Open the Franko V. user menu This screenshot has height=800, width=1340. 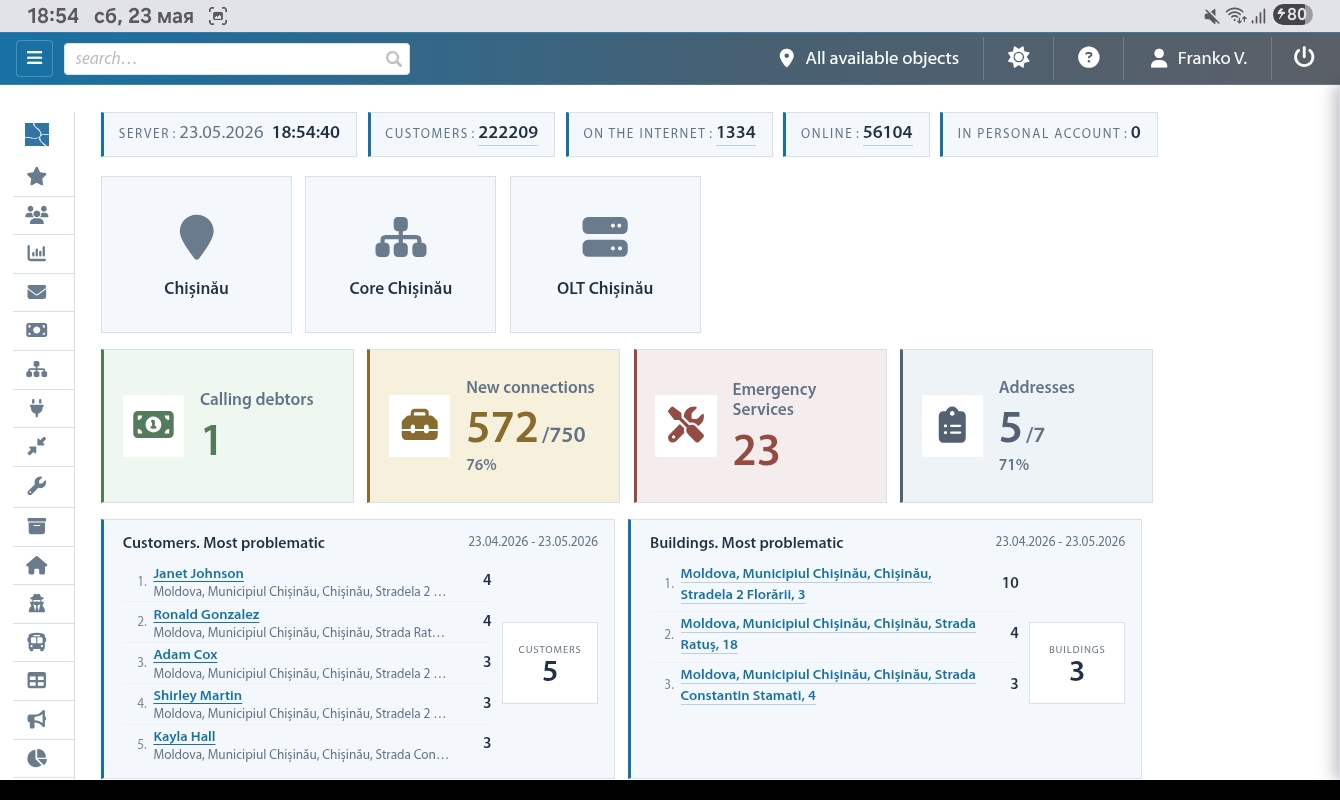click(x=1198, y=58)
